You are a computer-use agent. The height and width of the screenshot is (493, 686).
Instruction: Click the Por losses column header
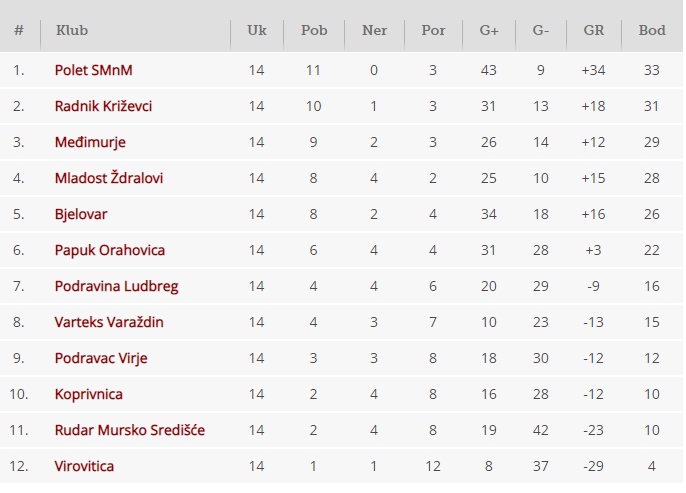coord(433,30)
